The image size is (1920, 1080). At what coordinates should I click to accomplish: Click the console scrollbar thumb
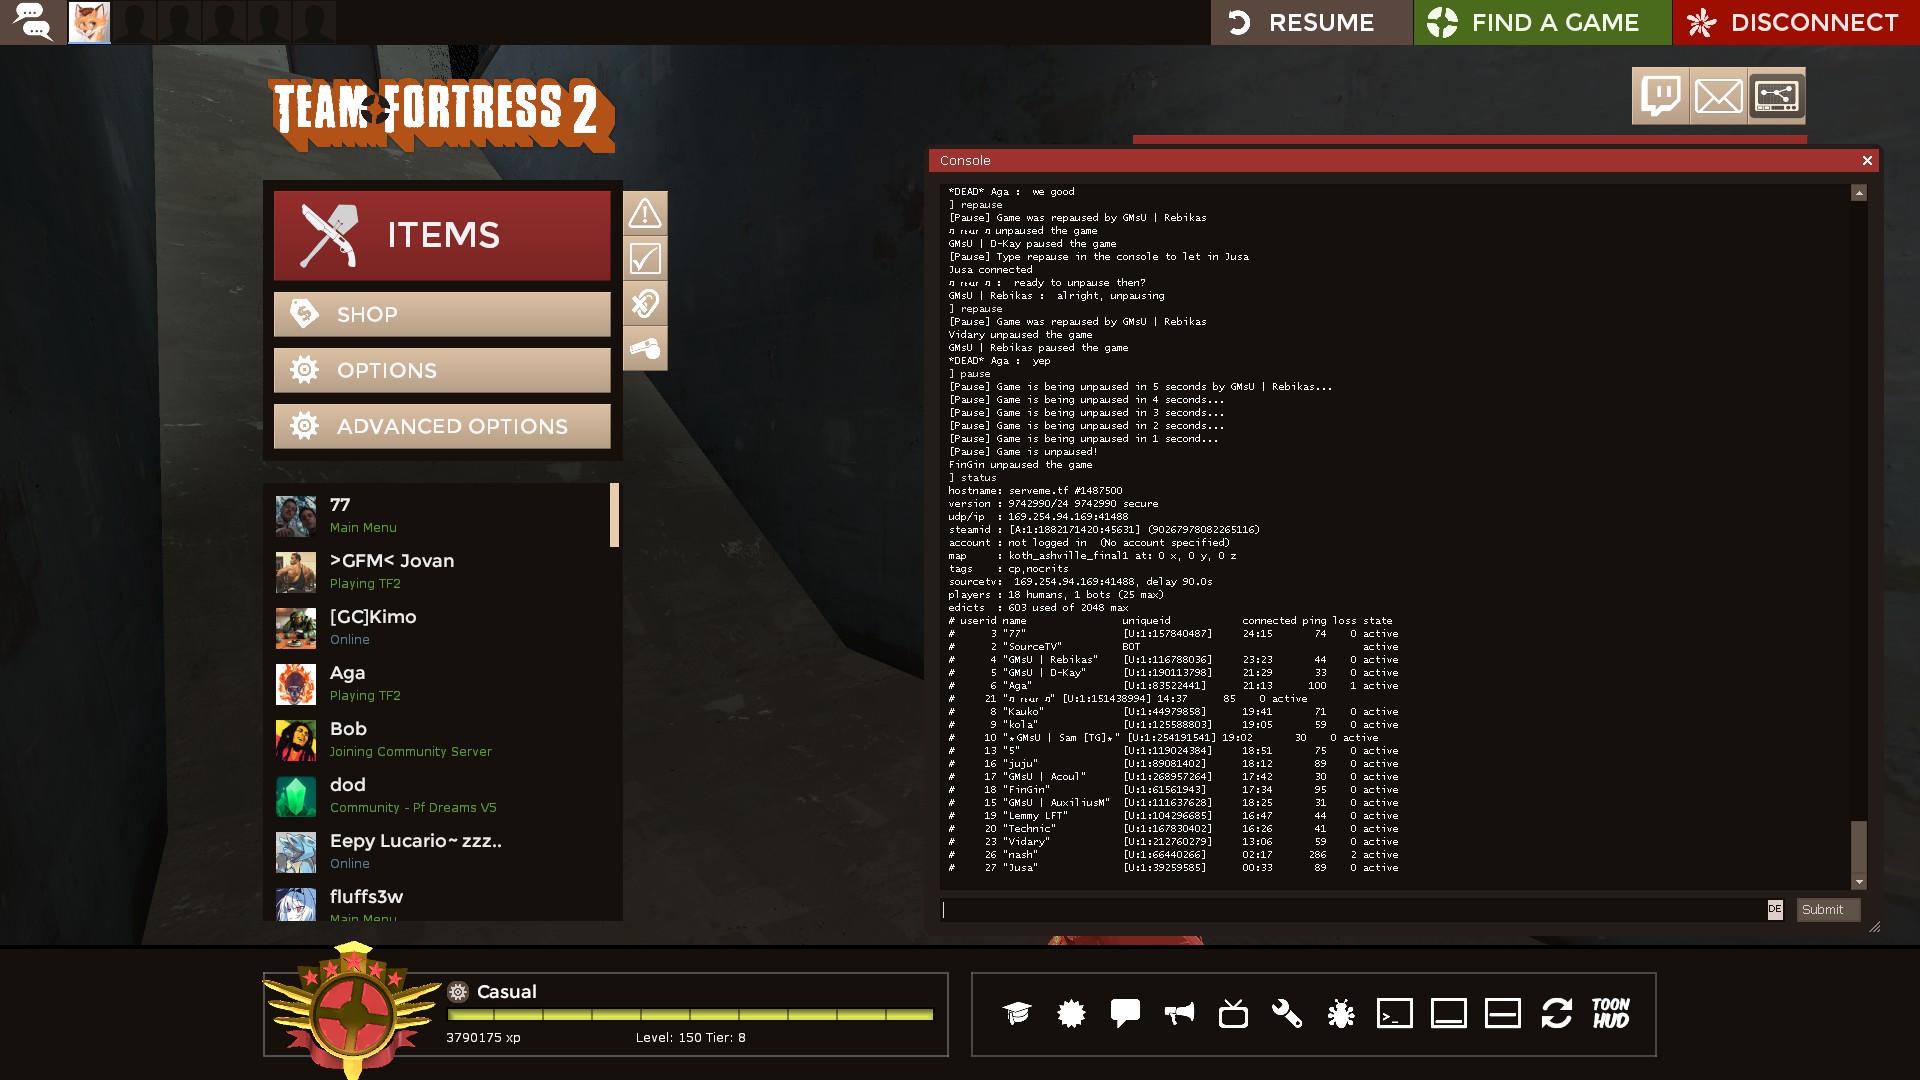click(1859, 848)
